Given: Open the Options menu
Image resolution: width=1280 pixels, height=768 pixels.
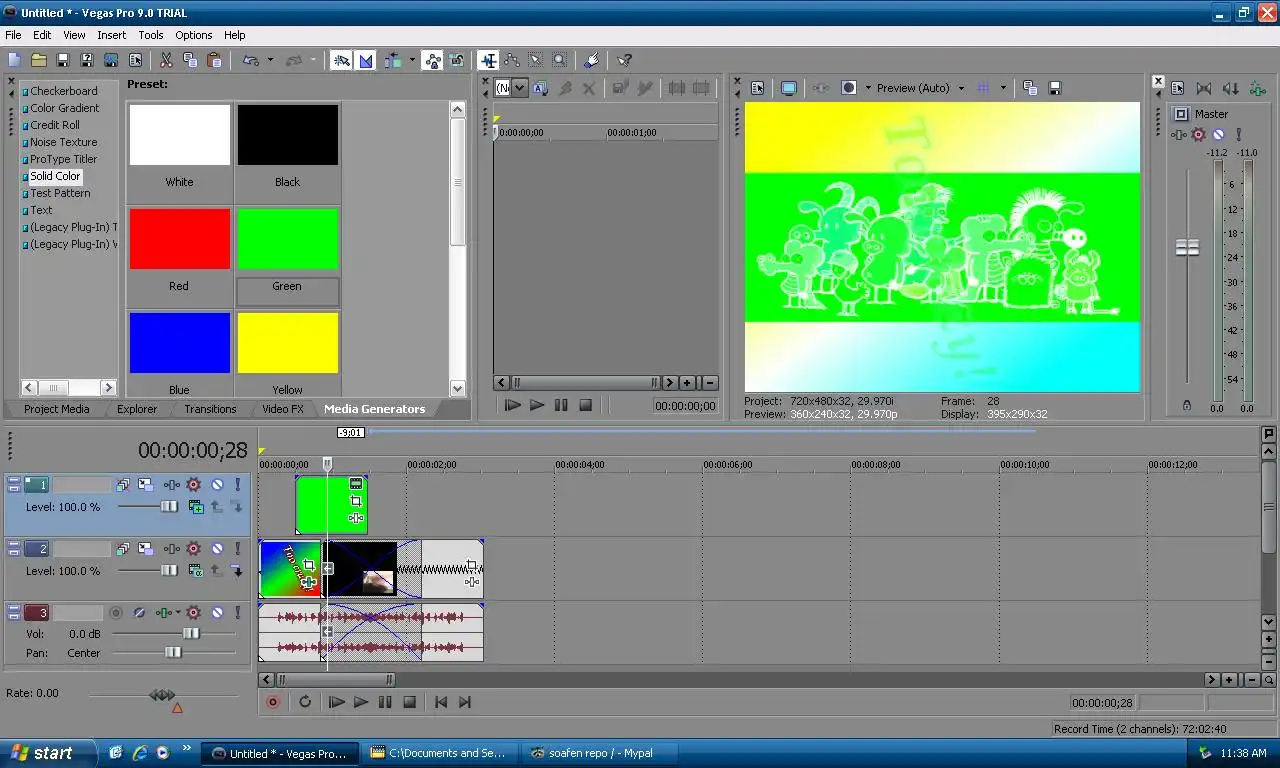Looking at the screenshot, I should (194, 35).
